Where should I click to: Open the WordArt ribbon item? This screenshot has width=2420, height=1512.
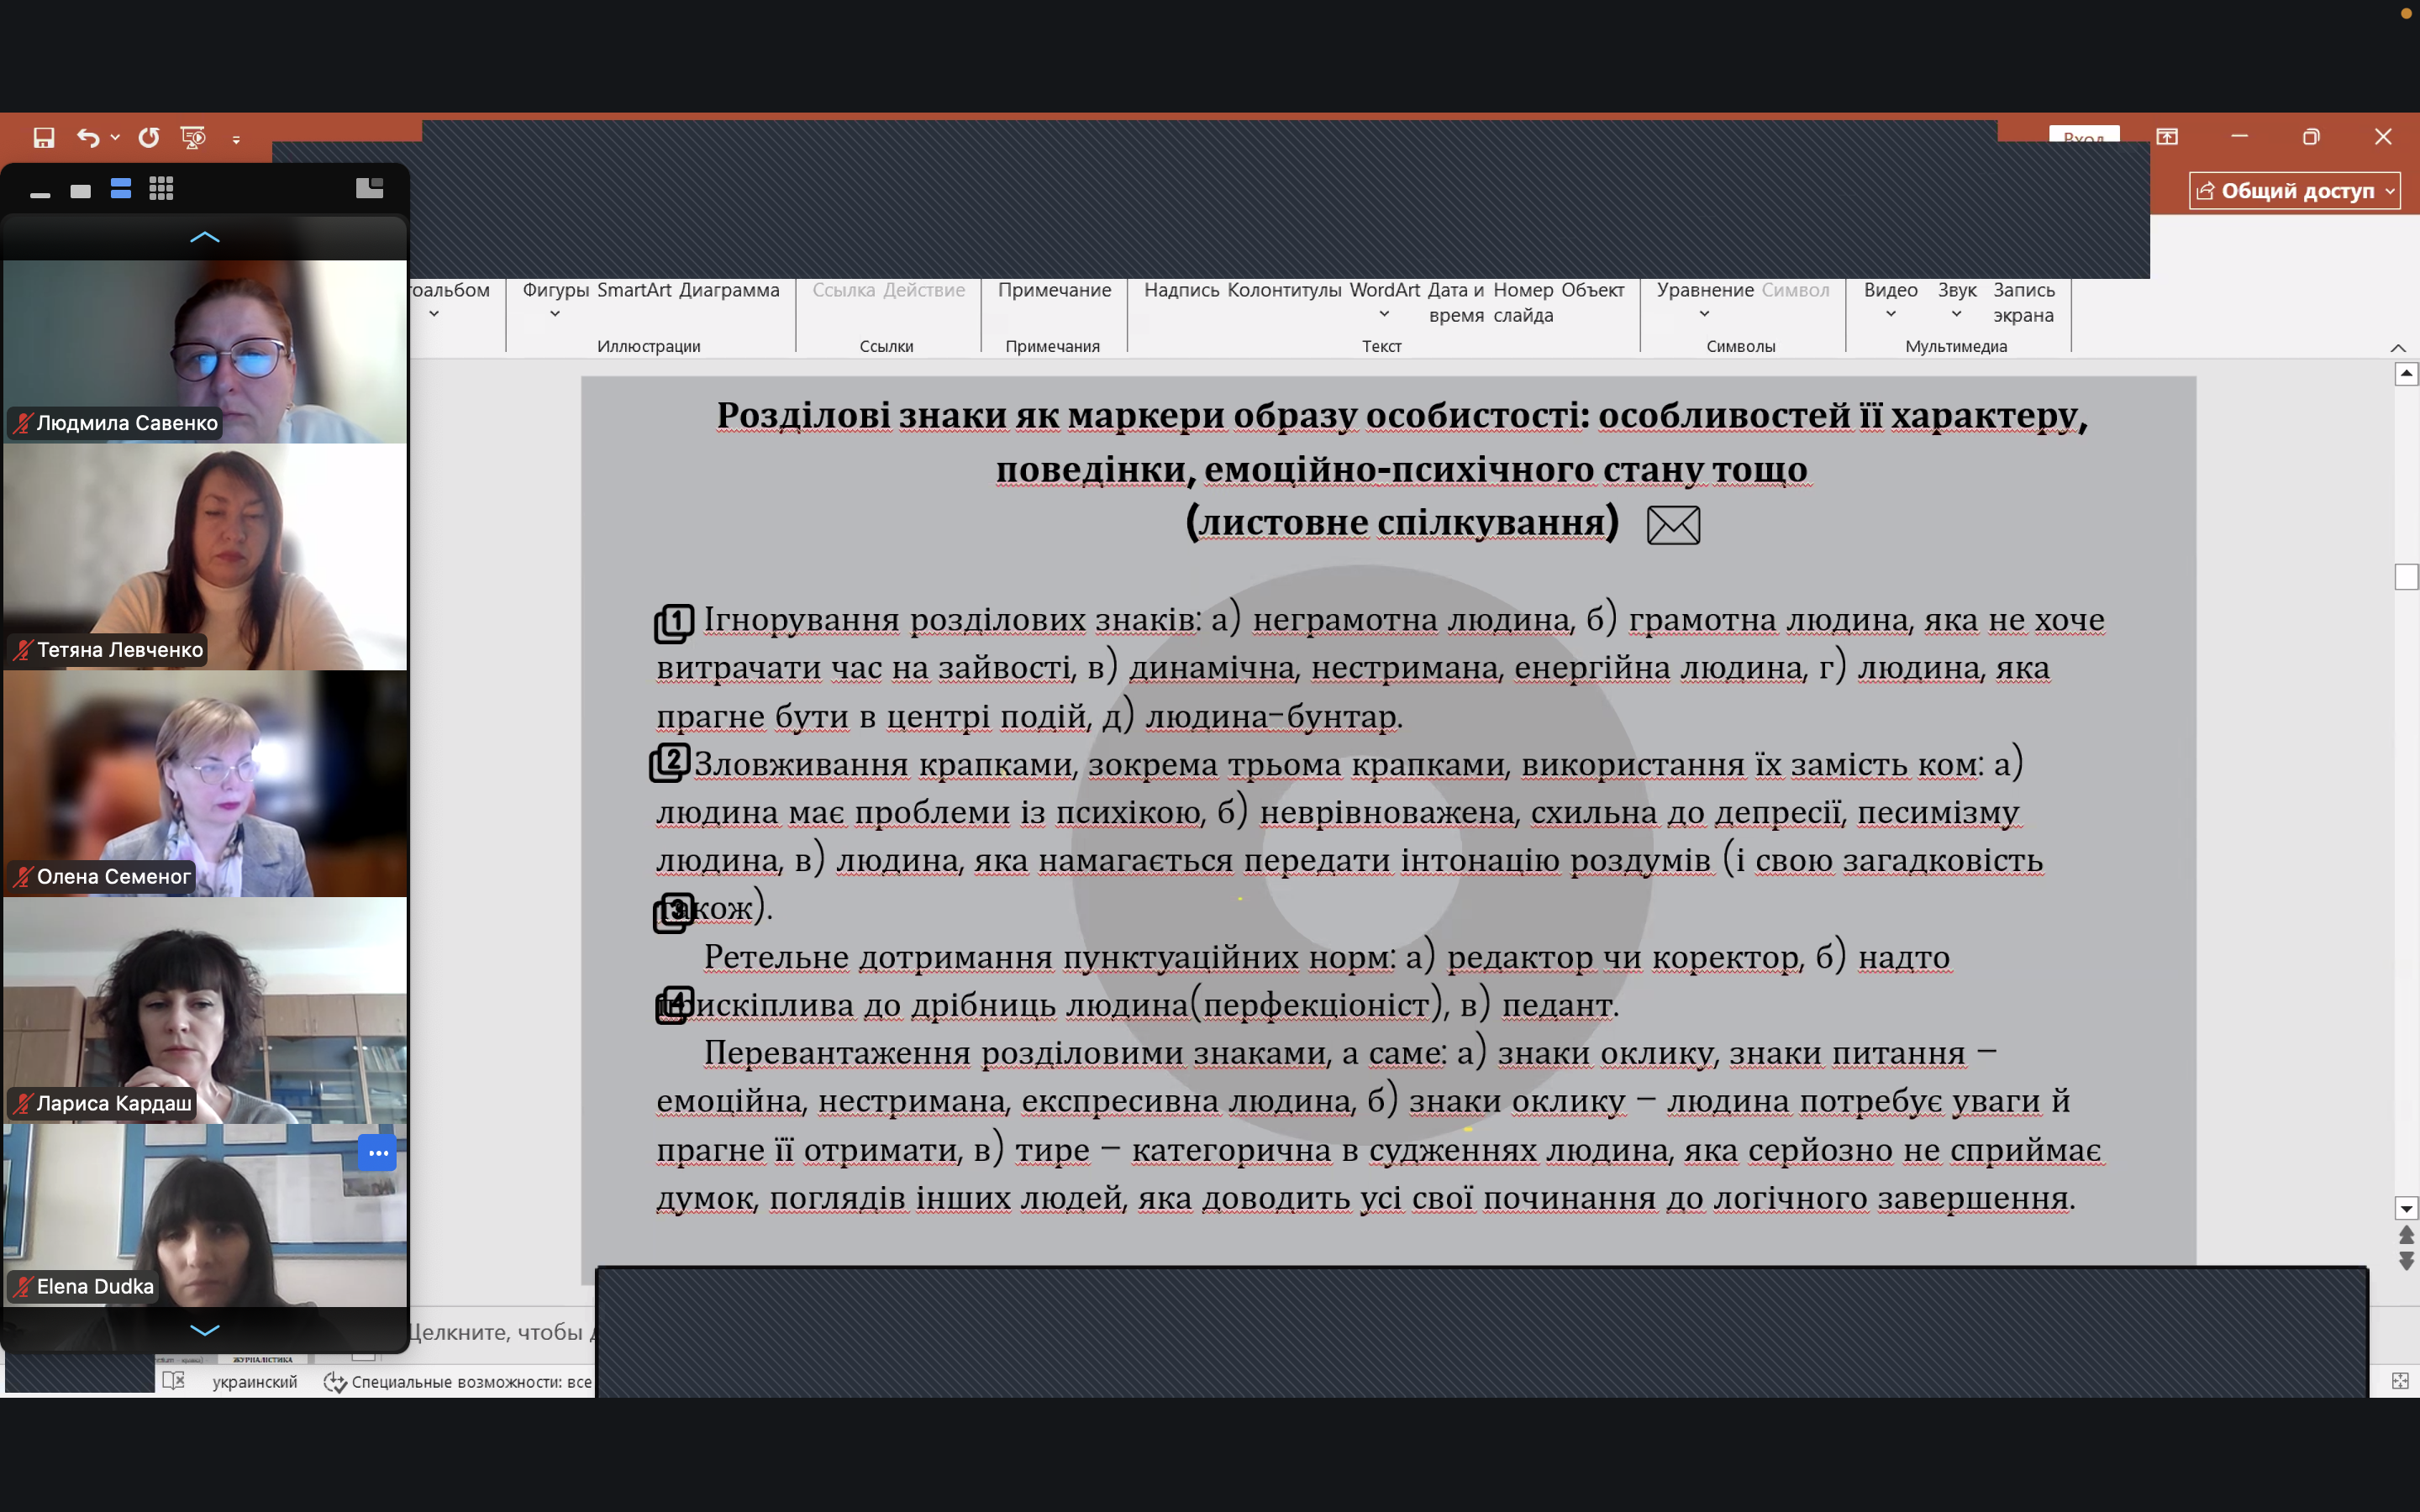[x=1384, y=291]
